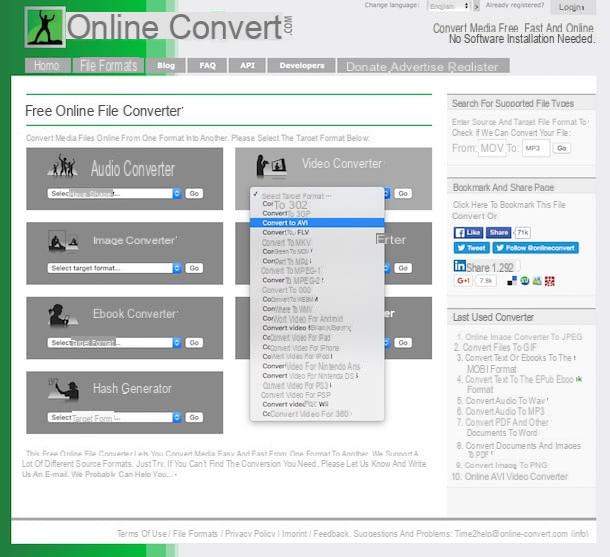
Task: Click Terms Of Use footer link
Action: click(x=142, y=534)
